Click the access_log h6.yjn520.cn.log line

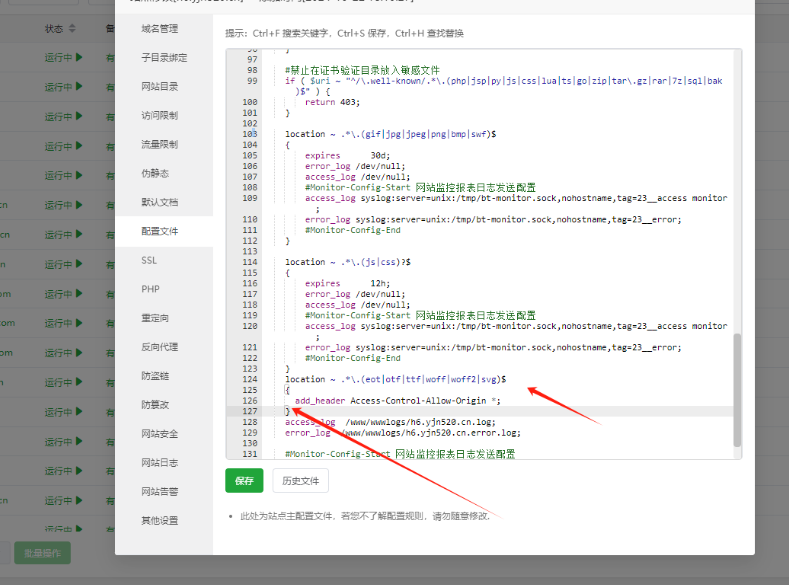(x=390, y=422)
